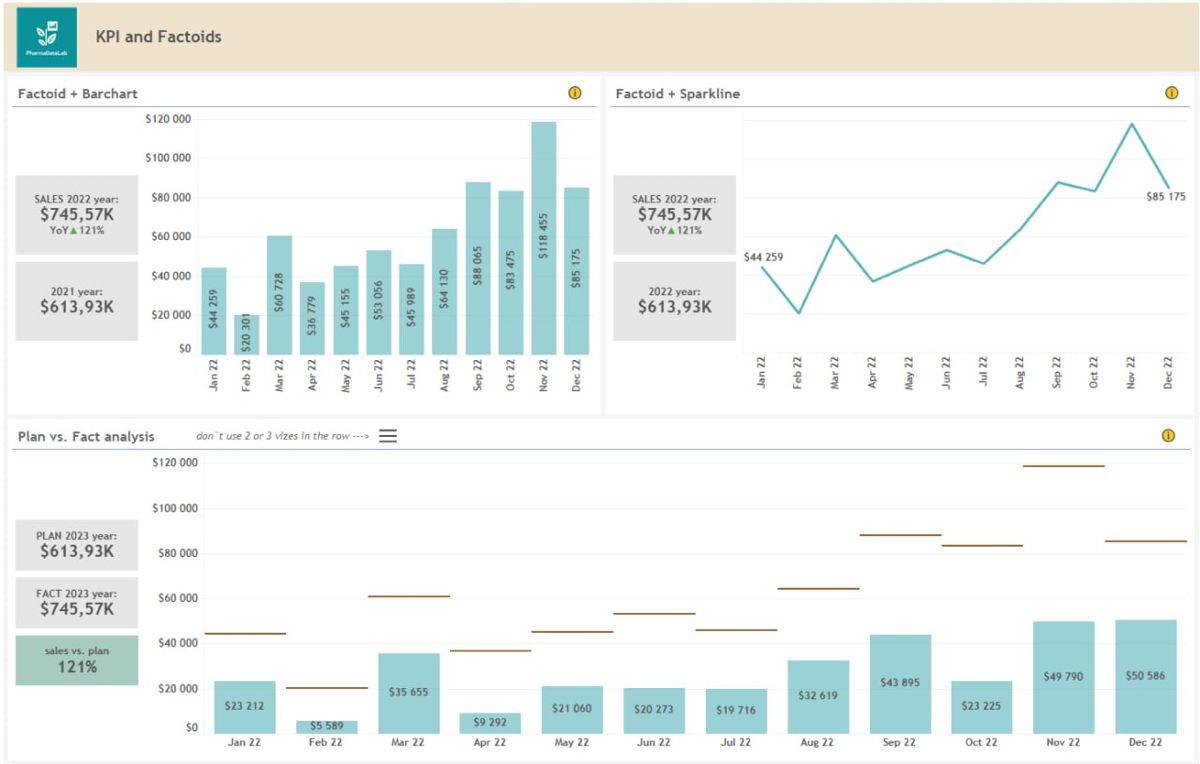The width and height of the screenshot is (1200, 764).
Task: Click the Plan vs. Fact bar labeled $43 895
Action: point(901,684)
